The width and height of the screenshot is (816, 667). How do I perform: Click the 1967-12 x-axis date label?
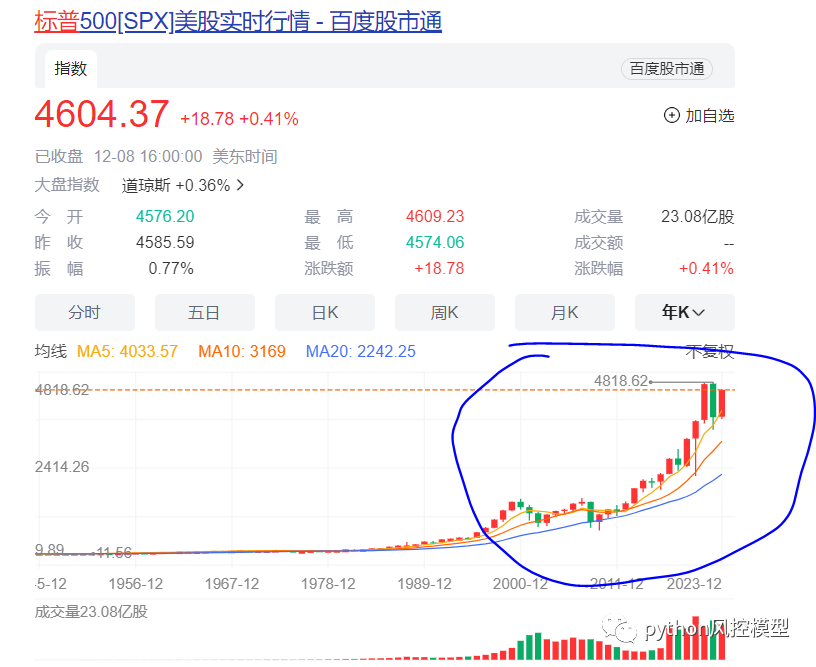[x=232, y=584]
